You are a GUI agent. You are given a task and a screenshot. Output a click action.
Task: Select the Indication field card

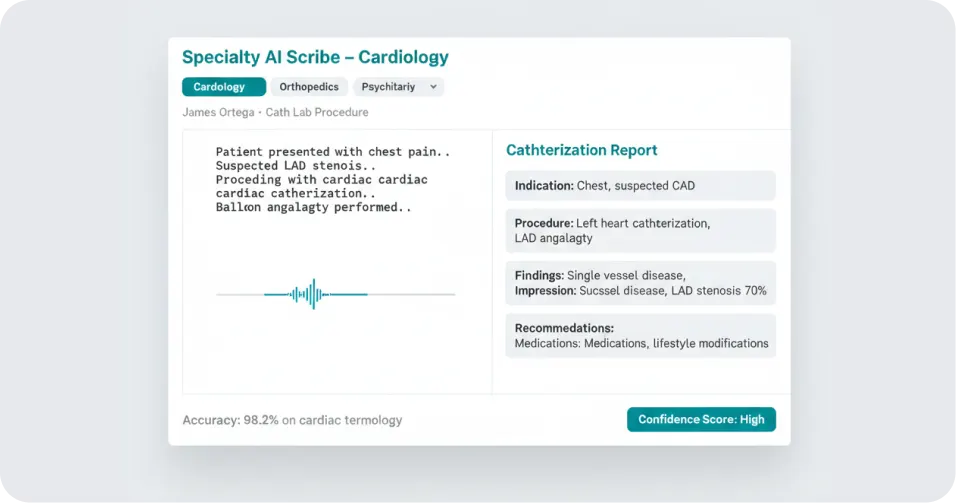point(640,186)
